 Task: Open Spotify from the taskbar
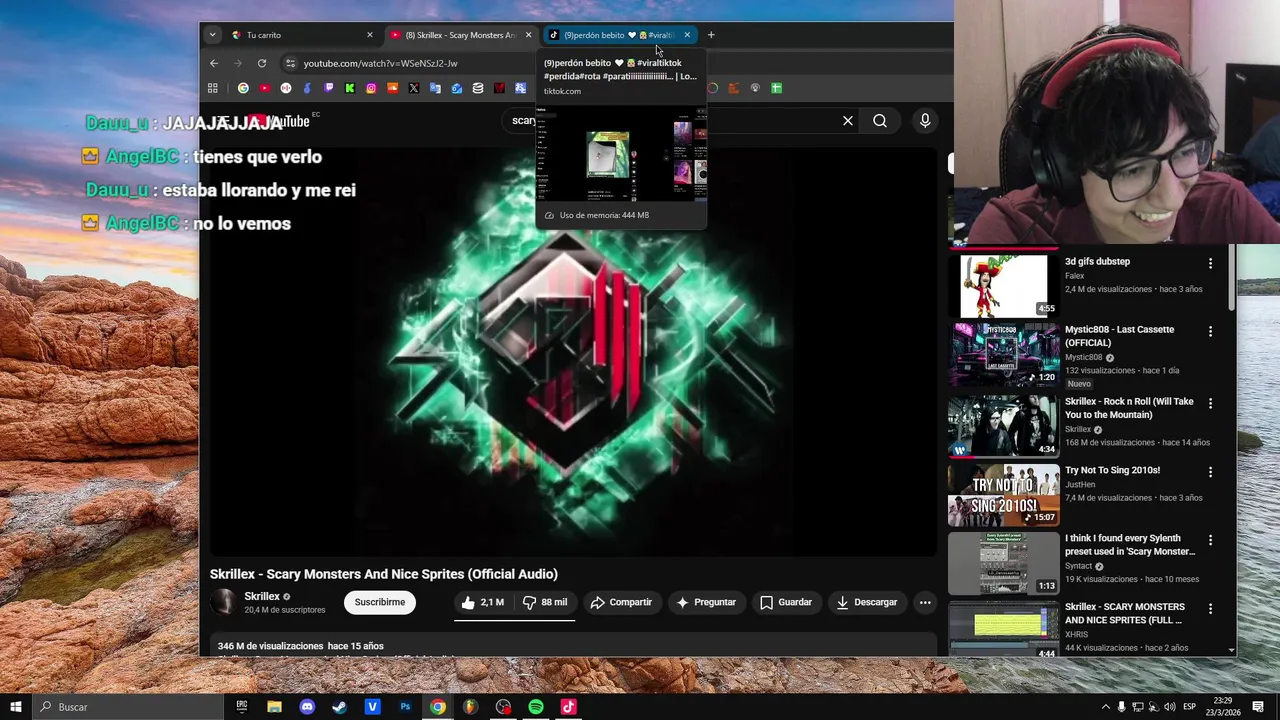tap(536, 707)
